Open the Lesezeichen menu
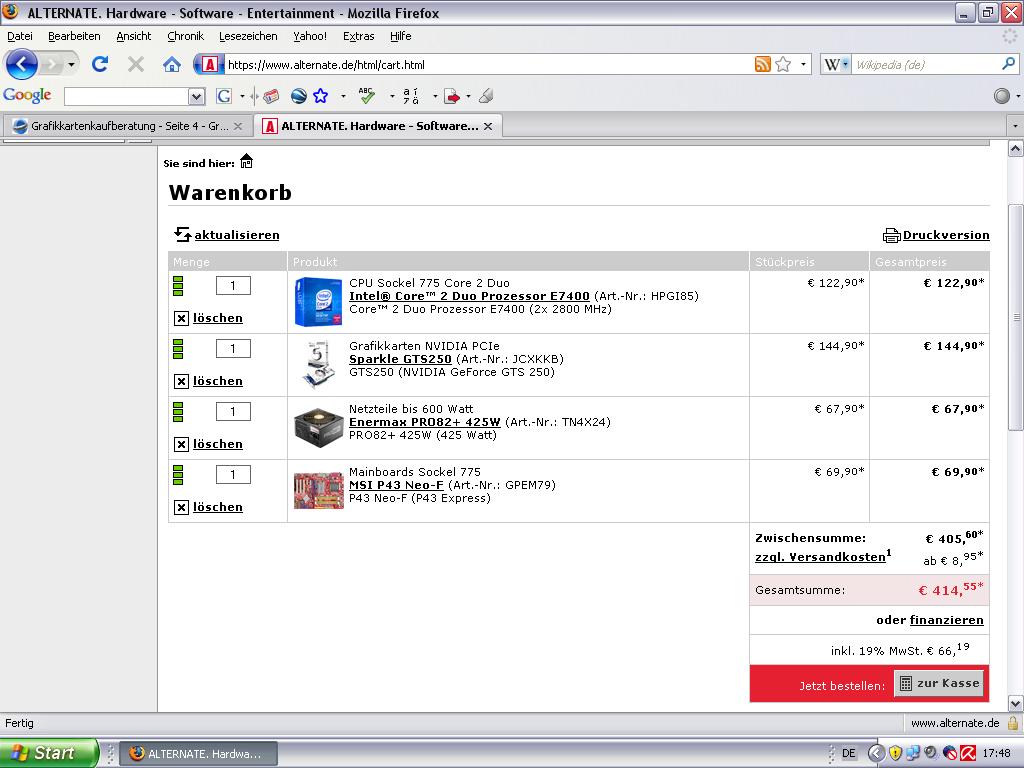This screenshot has width=1024, height=768. pos(248,36)
